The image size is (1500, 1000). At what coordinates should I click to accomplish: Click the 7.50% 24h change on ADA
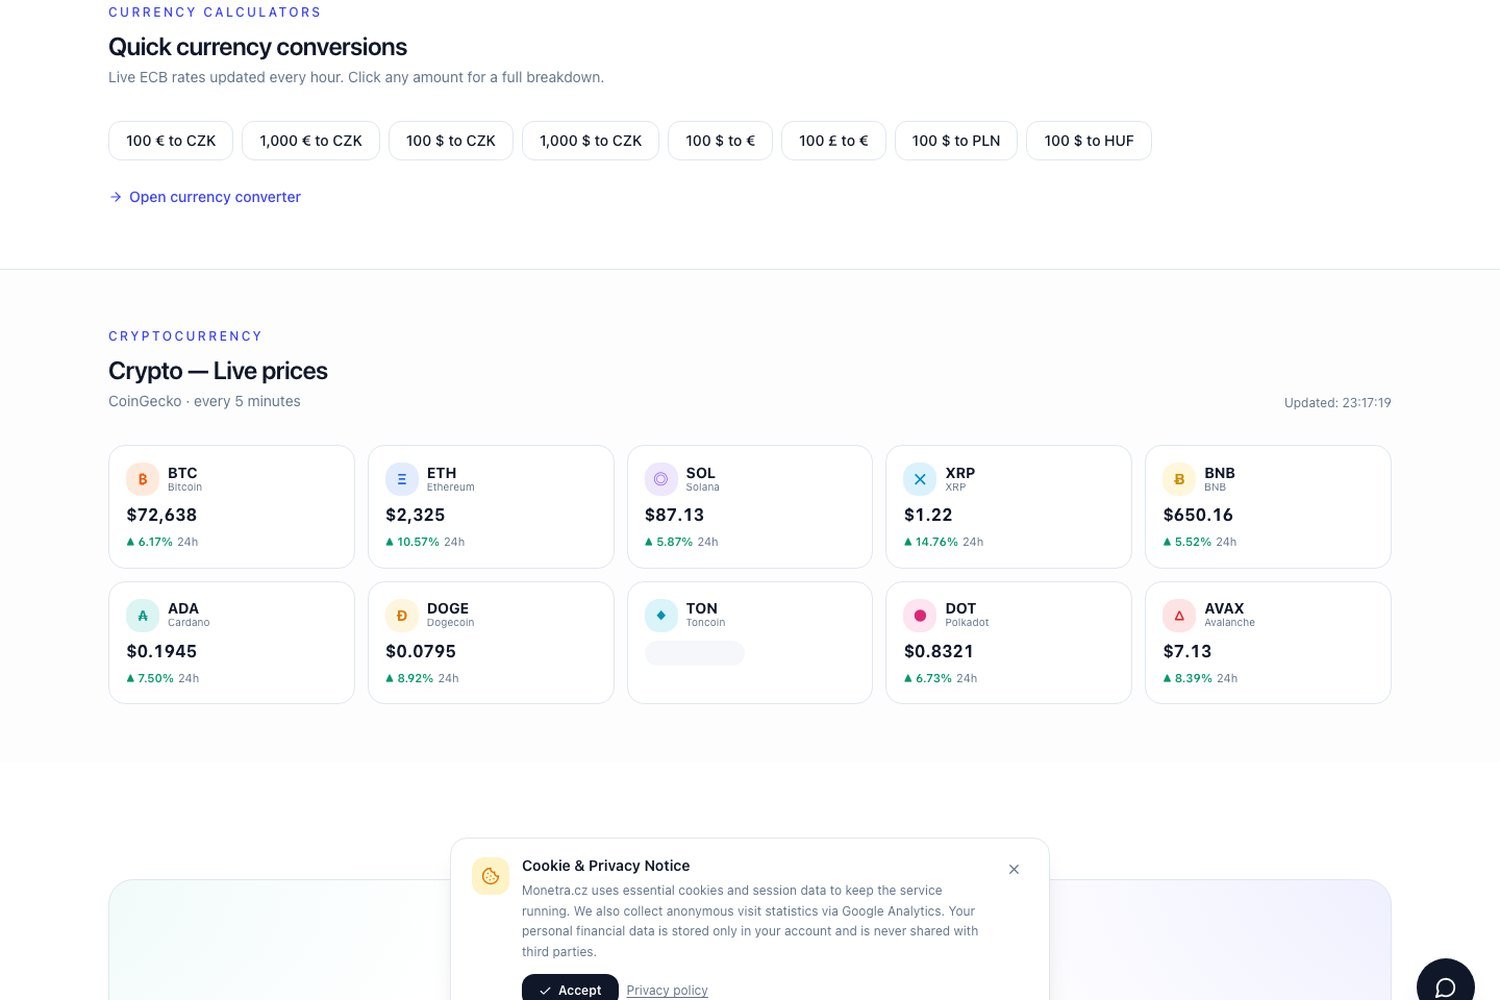click(x=163, y=678)
